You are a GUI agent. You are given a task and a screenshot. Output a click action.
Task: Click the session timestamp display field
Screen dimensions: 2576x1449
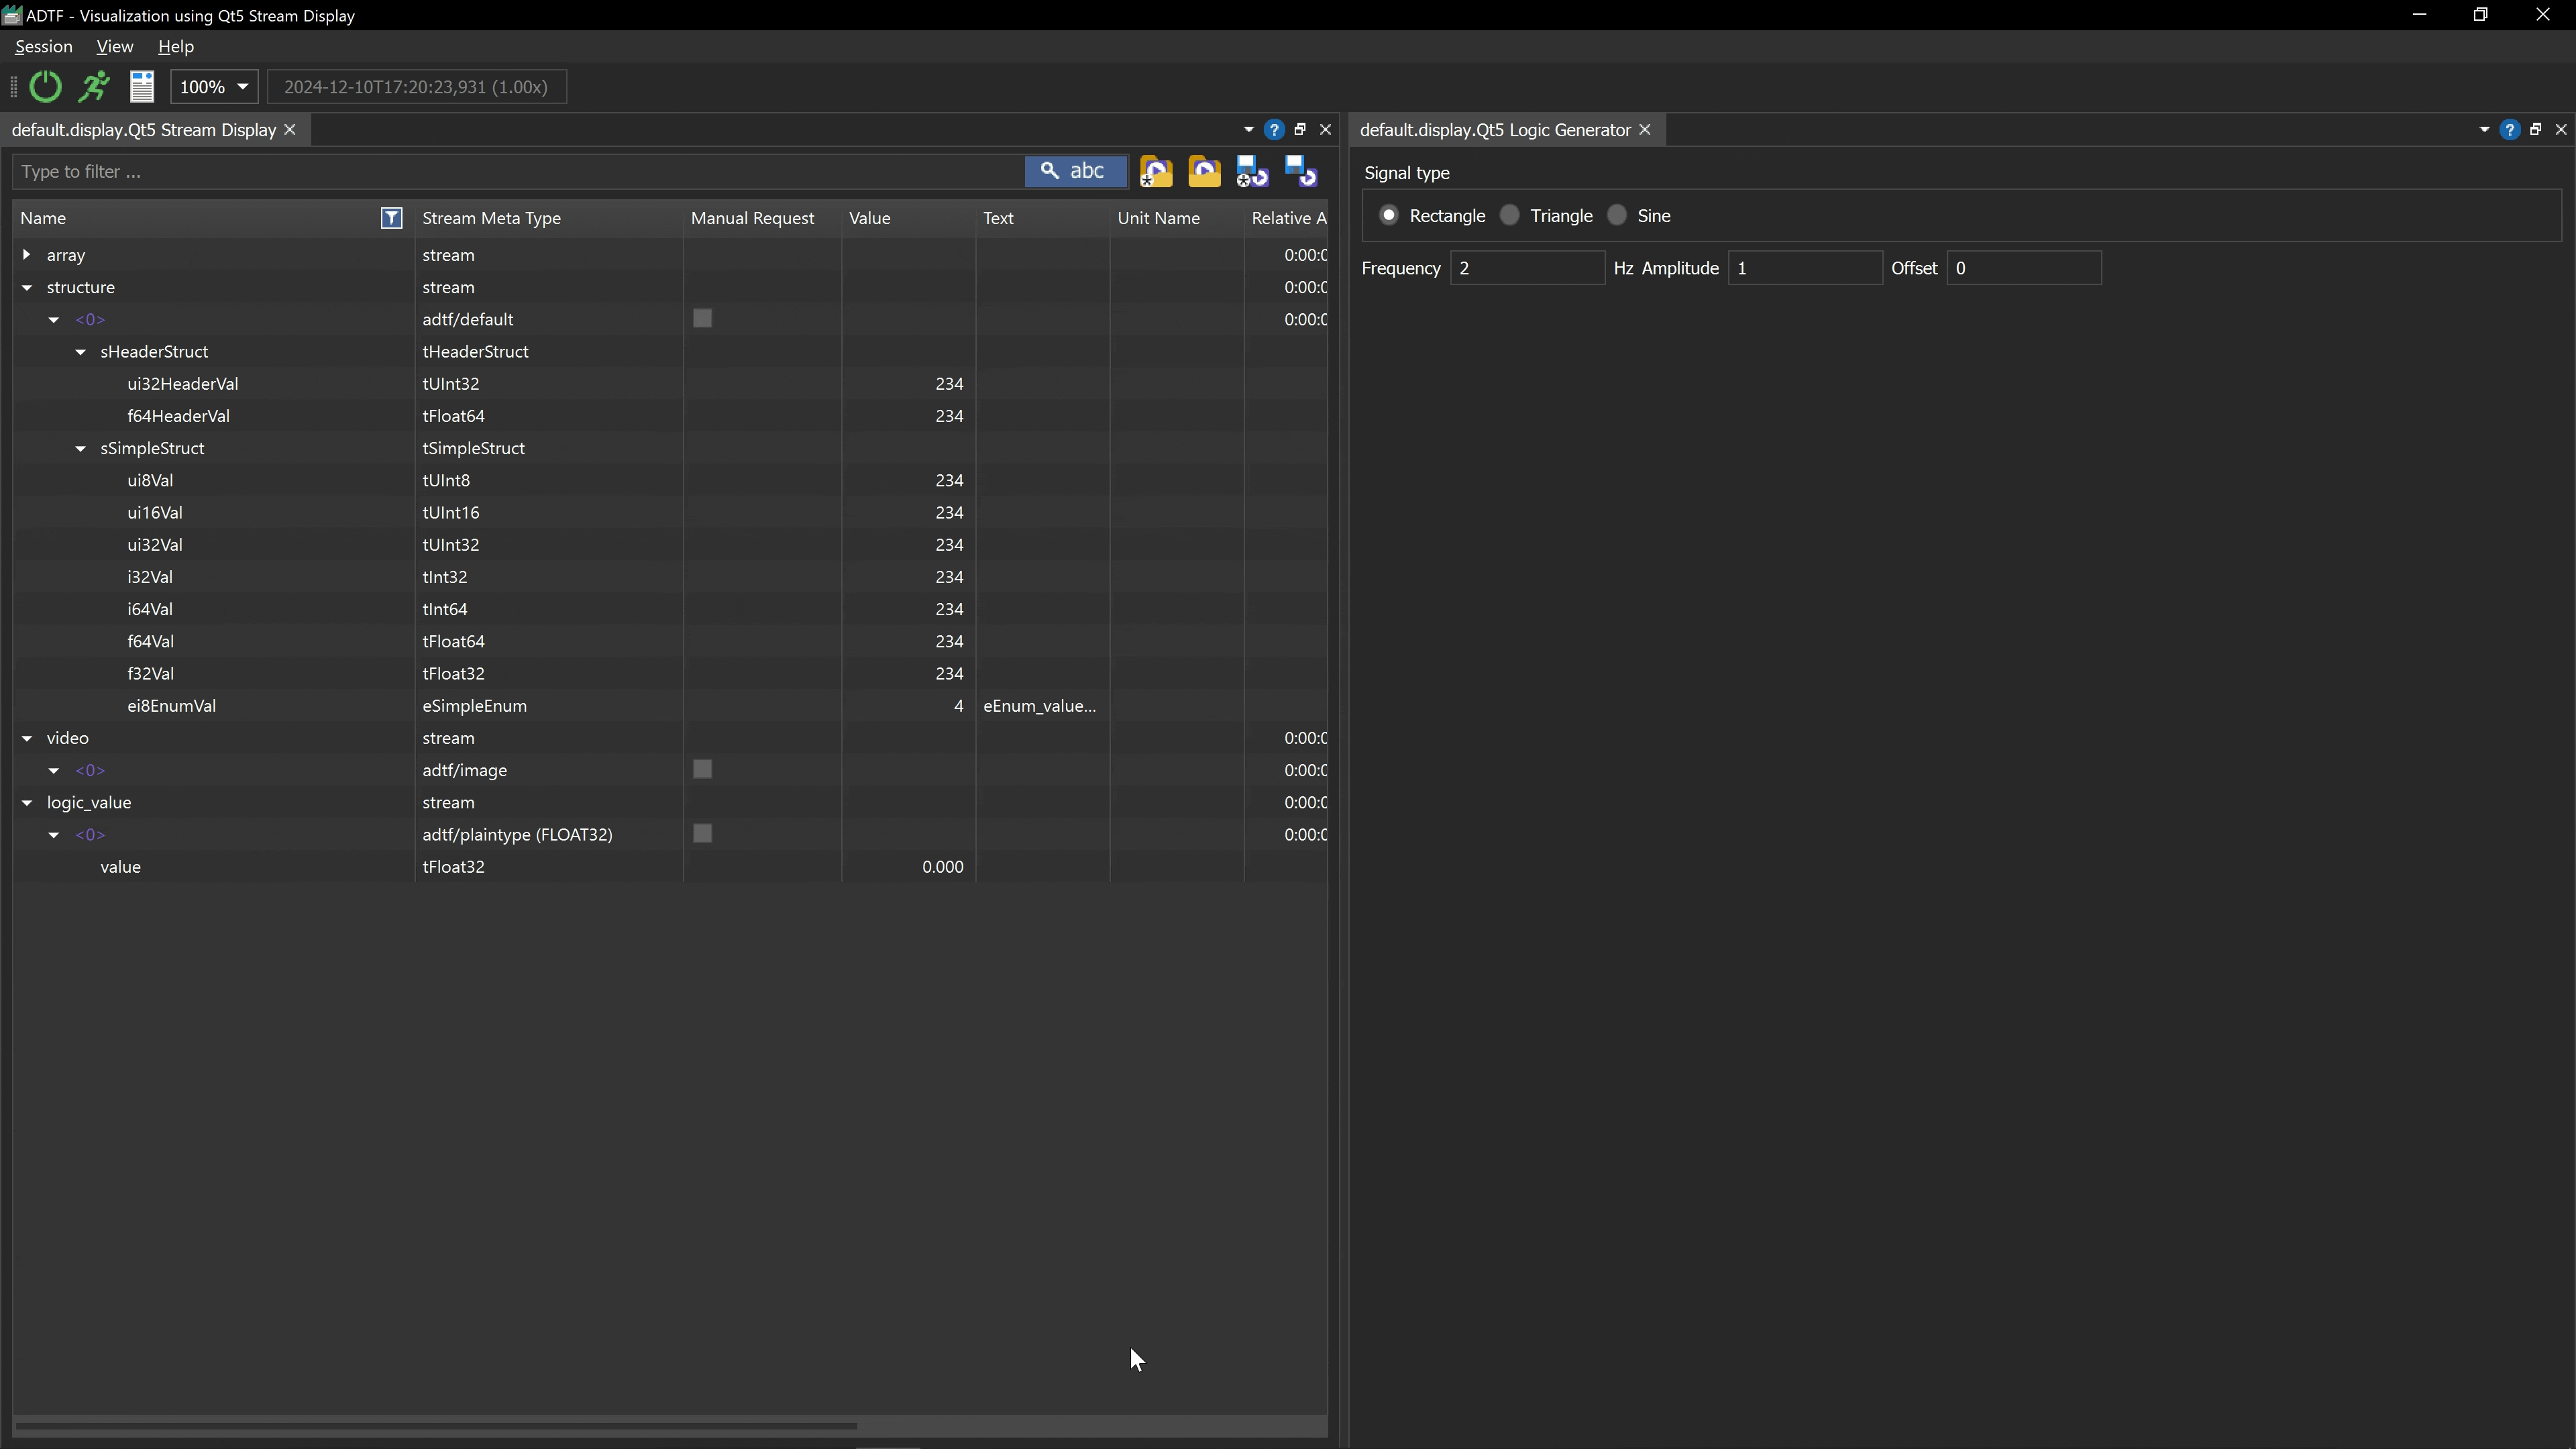click(x=416, y=87)
